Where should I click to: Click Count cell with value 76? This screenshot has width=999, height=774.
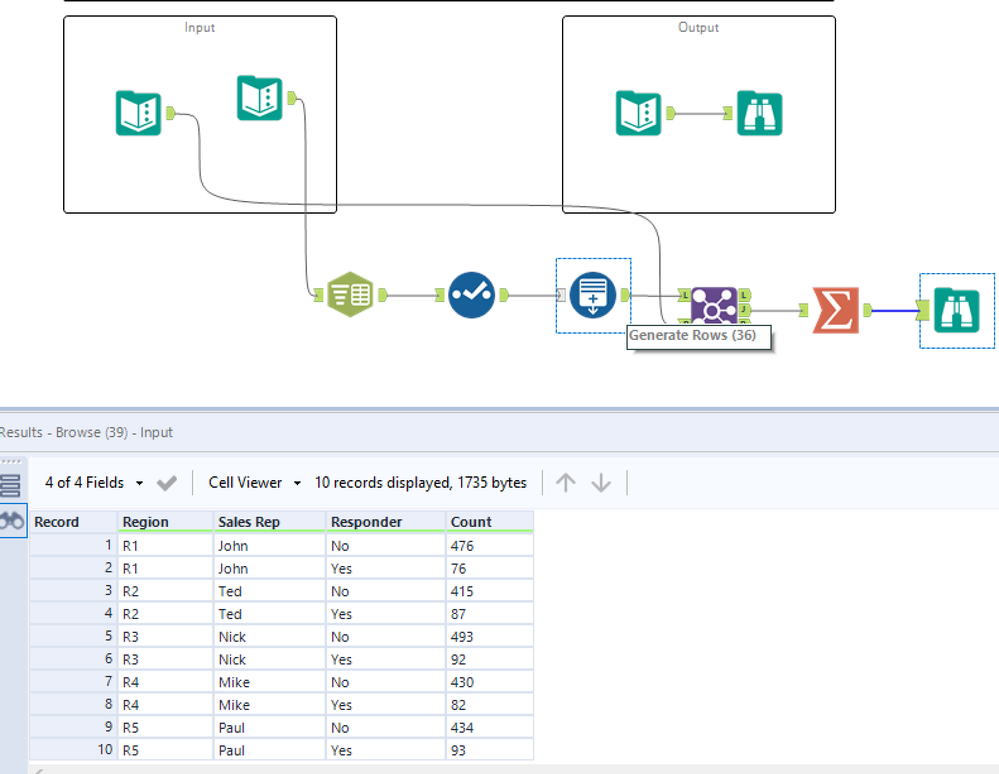(x=490, y=568)
